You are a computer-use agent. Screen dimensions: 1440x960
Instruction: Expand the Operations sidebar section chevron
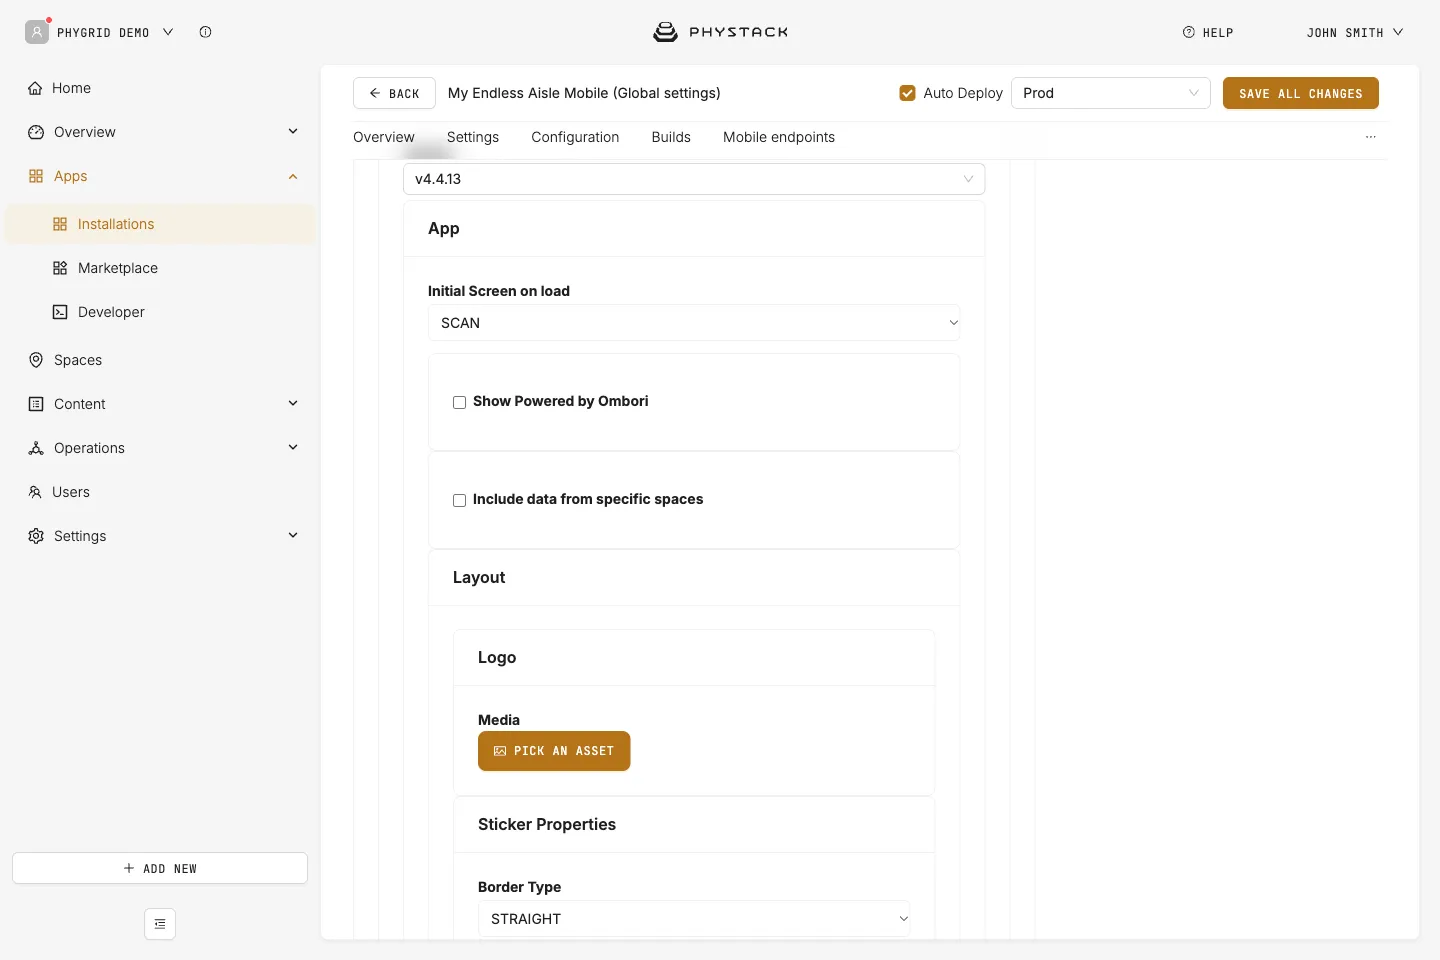[293, 448]
